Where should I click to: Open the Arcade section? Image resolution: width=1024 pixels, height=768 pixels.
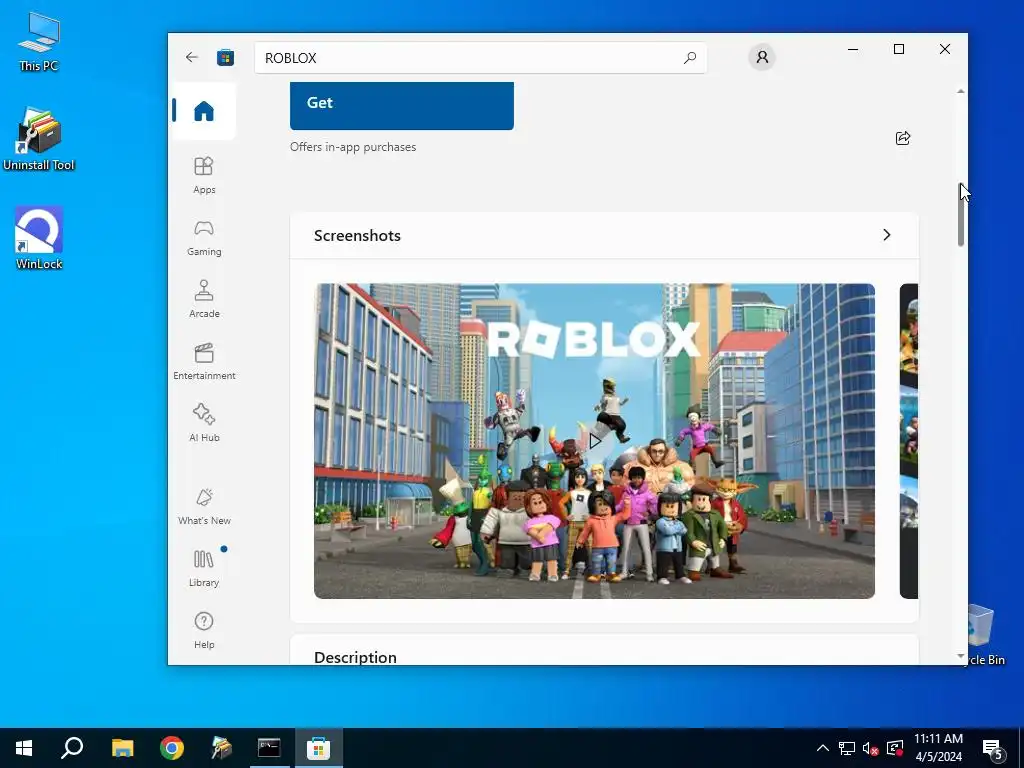204,299
